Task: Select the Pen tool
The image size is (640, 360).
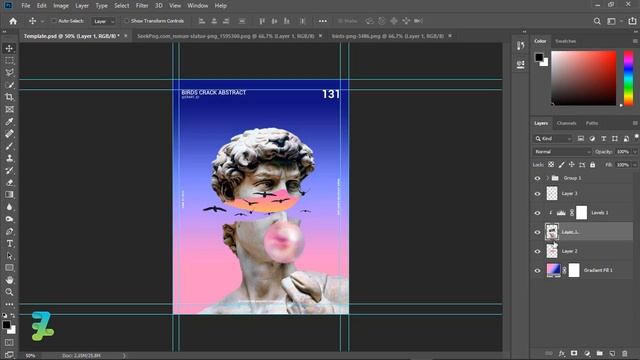Action: tap(9, 231)
